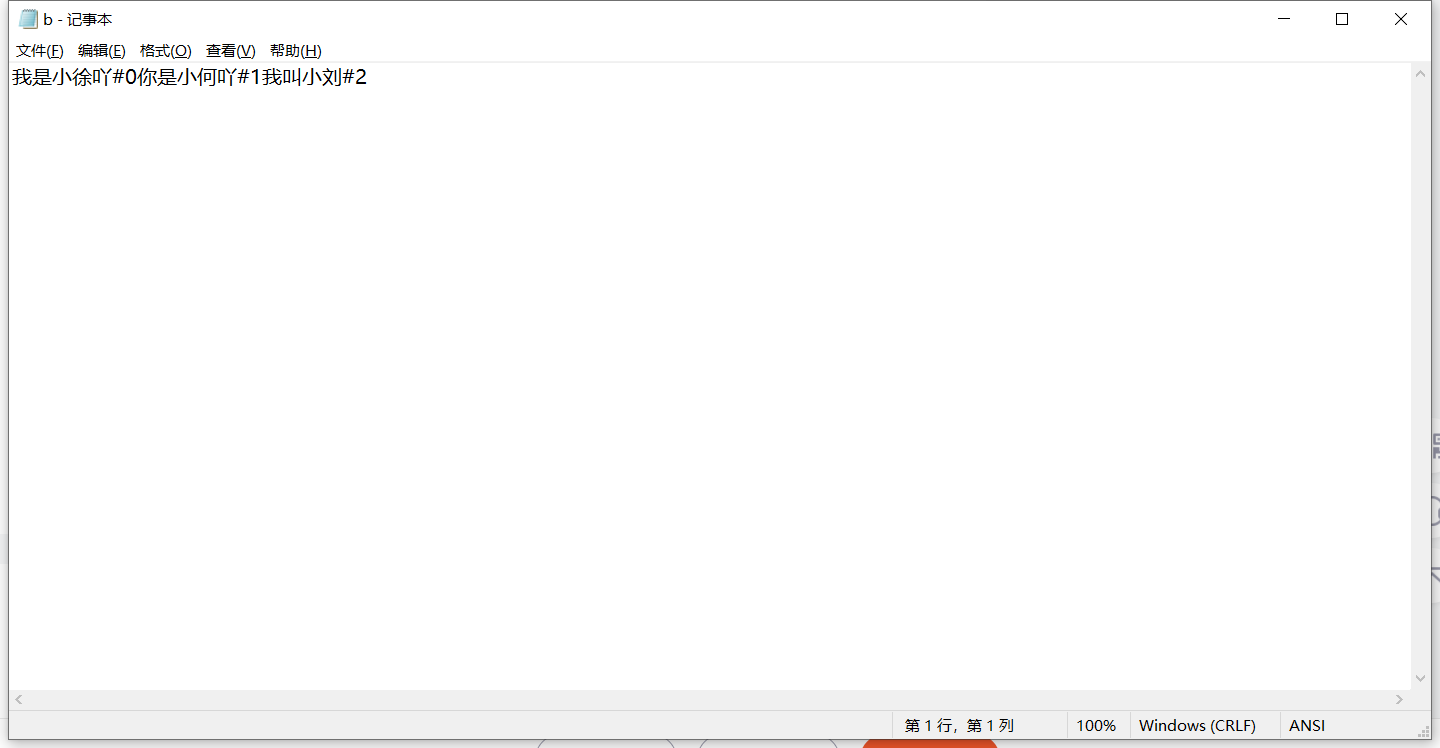Minimize the Notepad window

tap(1285, 19)
